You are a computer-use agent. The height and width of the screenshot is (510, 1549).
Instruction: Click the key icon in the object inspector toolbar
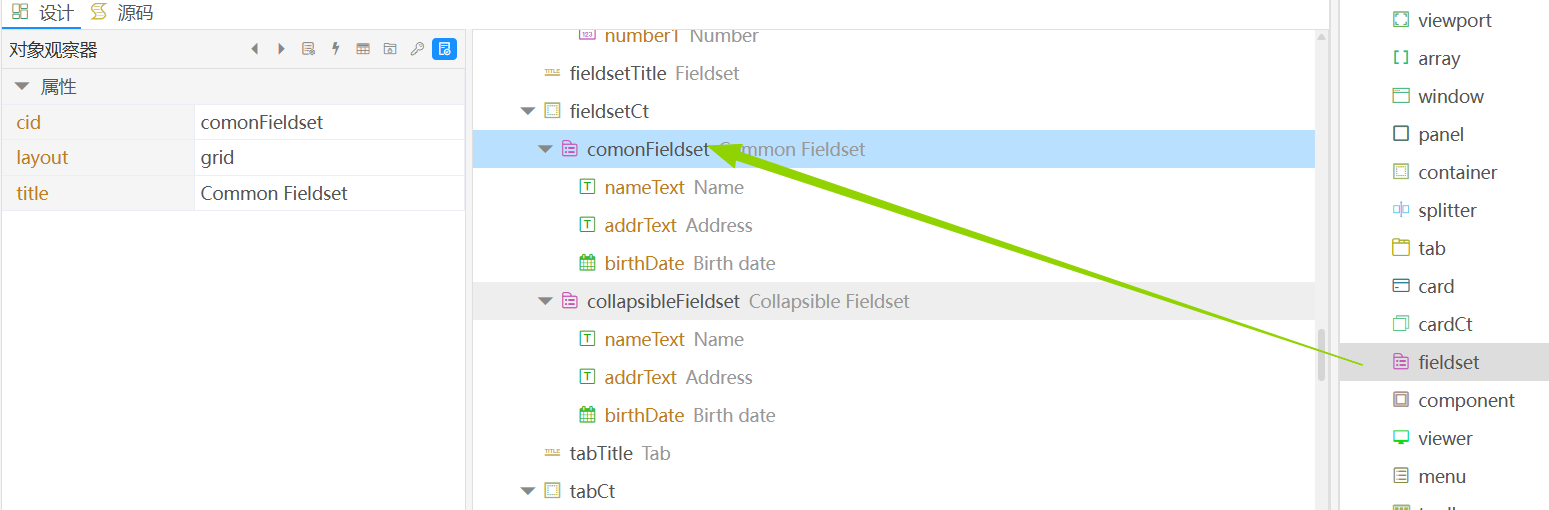(x=417, y=49)
